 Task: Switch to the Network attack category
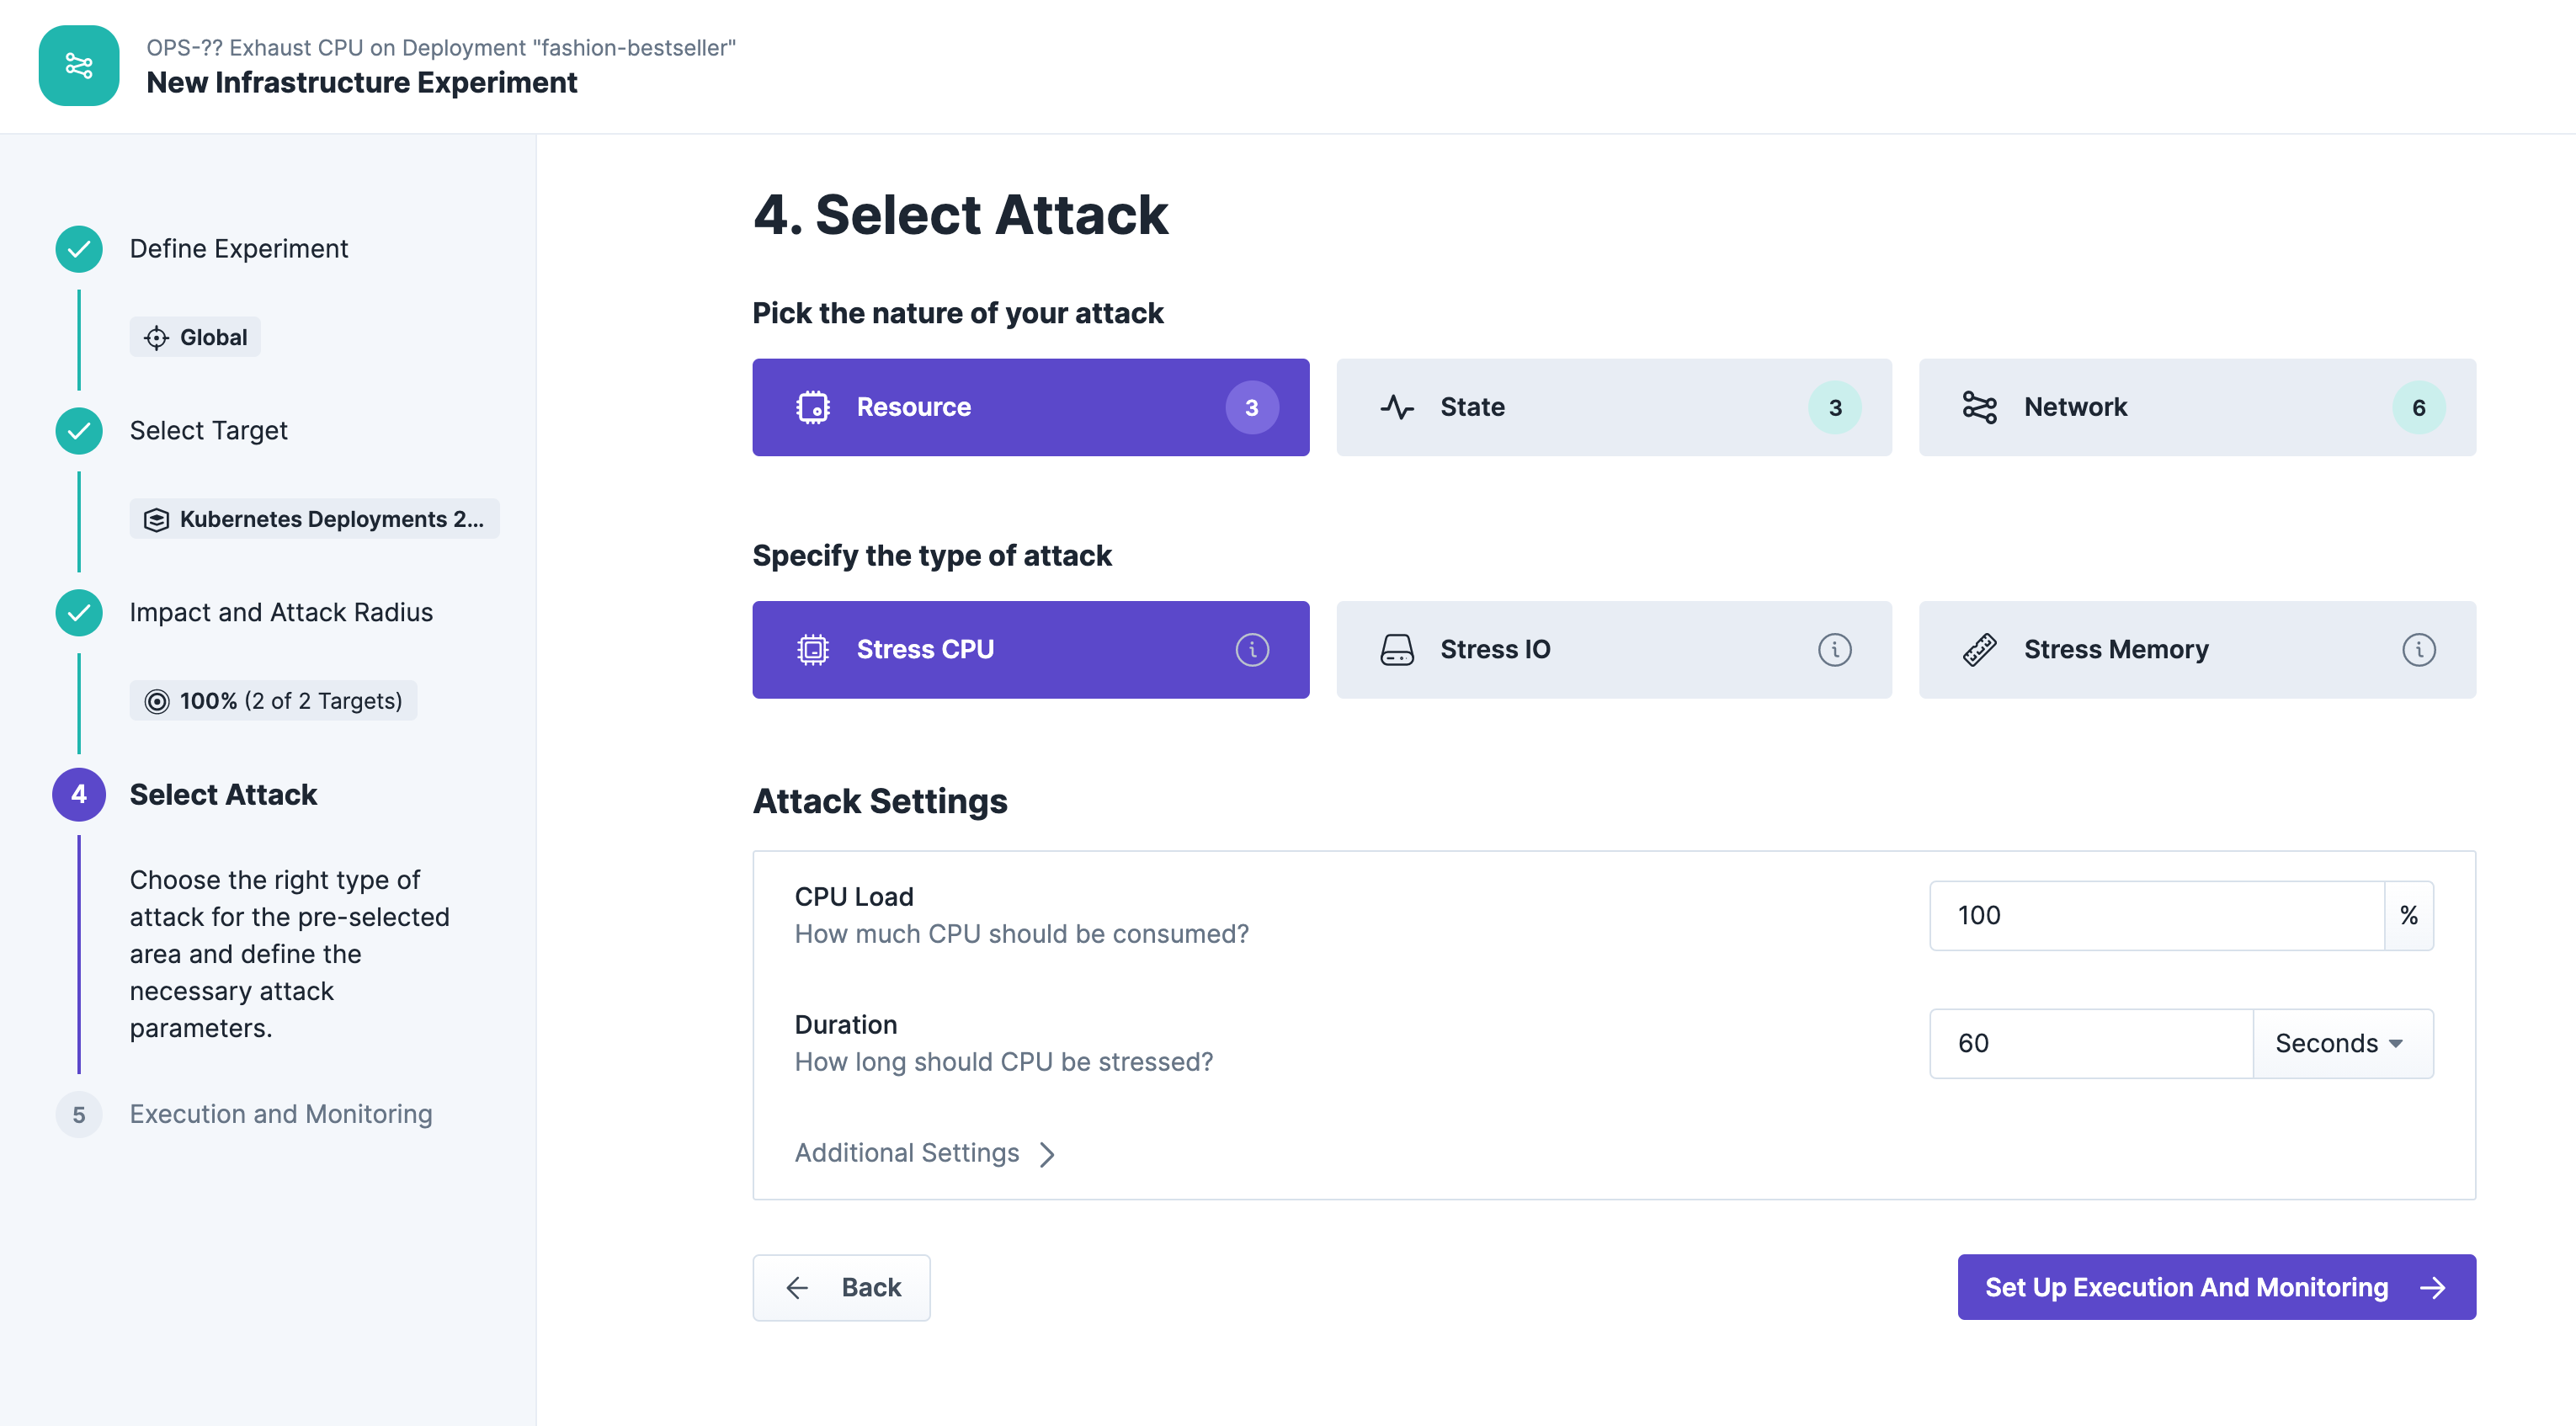pyautogui.click(x=2196, y=407)
